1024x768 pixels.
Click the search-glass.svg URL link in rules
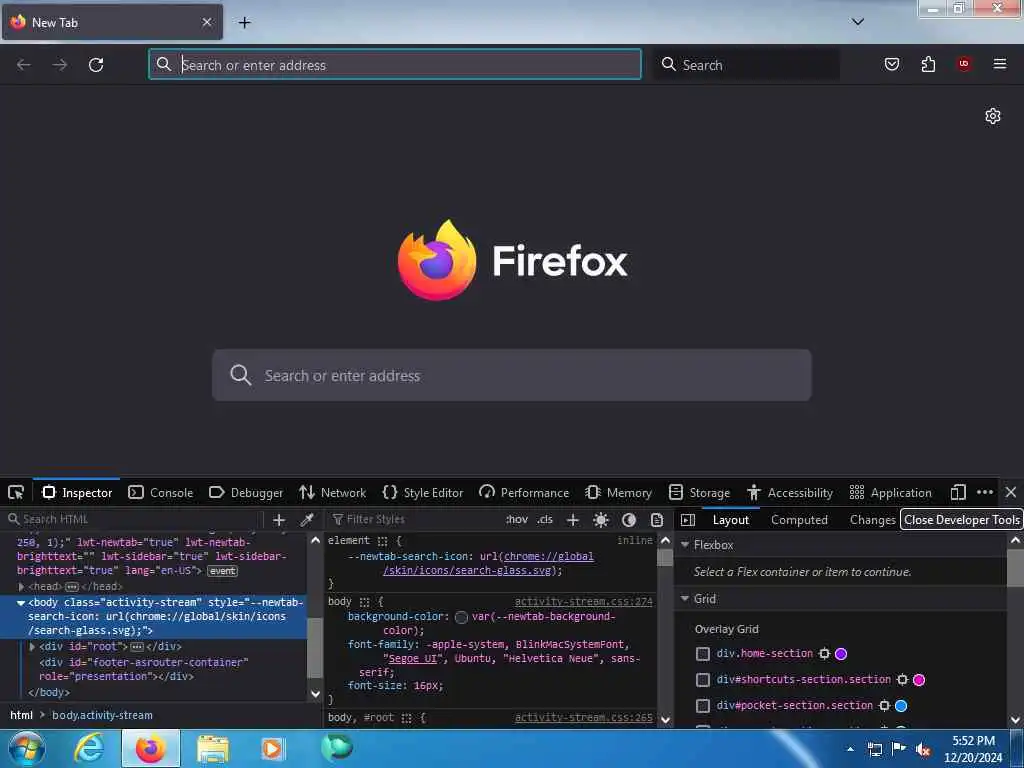click(488, 563)
